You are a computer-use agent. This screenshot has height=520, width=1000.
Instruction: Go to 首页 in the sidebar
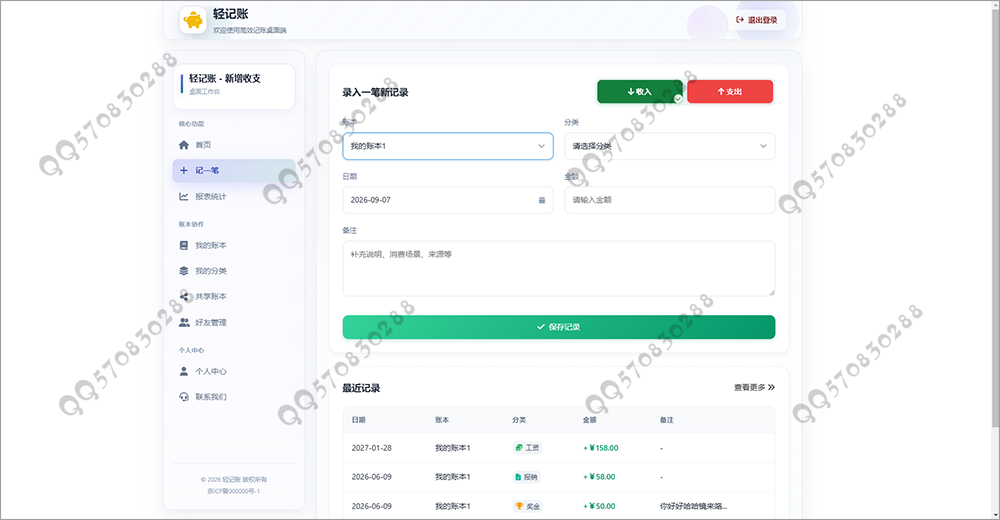point(233,145)
